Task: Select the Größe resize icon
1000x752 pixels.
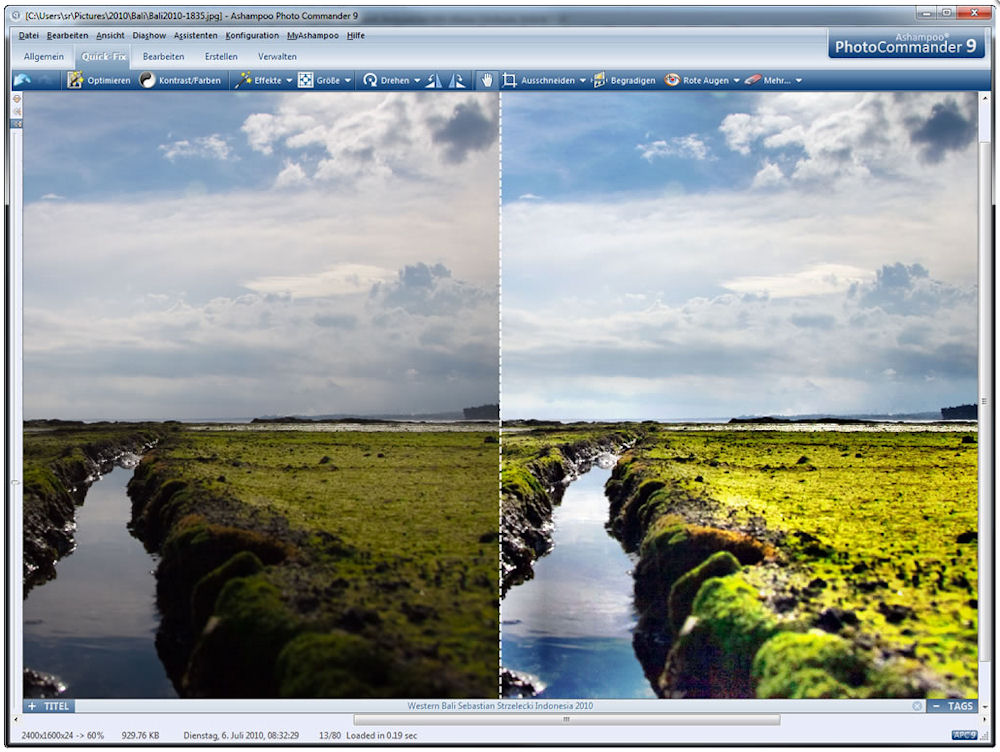Action: (306, 80)
